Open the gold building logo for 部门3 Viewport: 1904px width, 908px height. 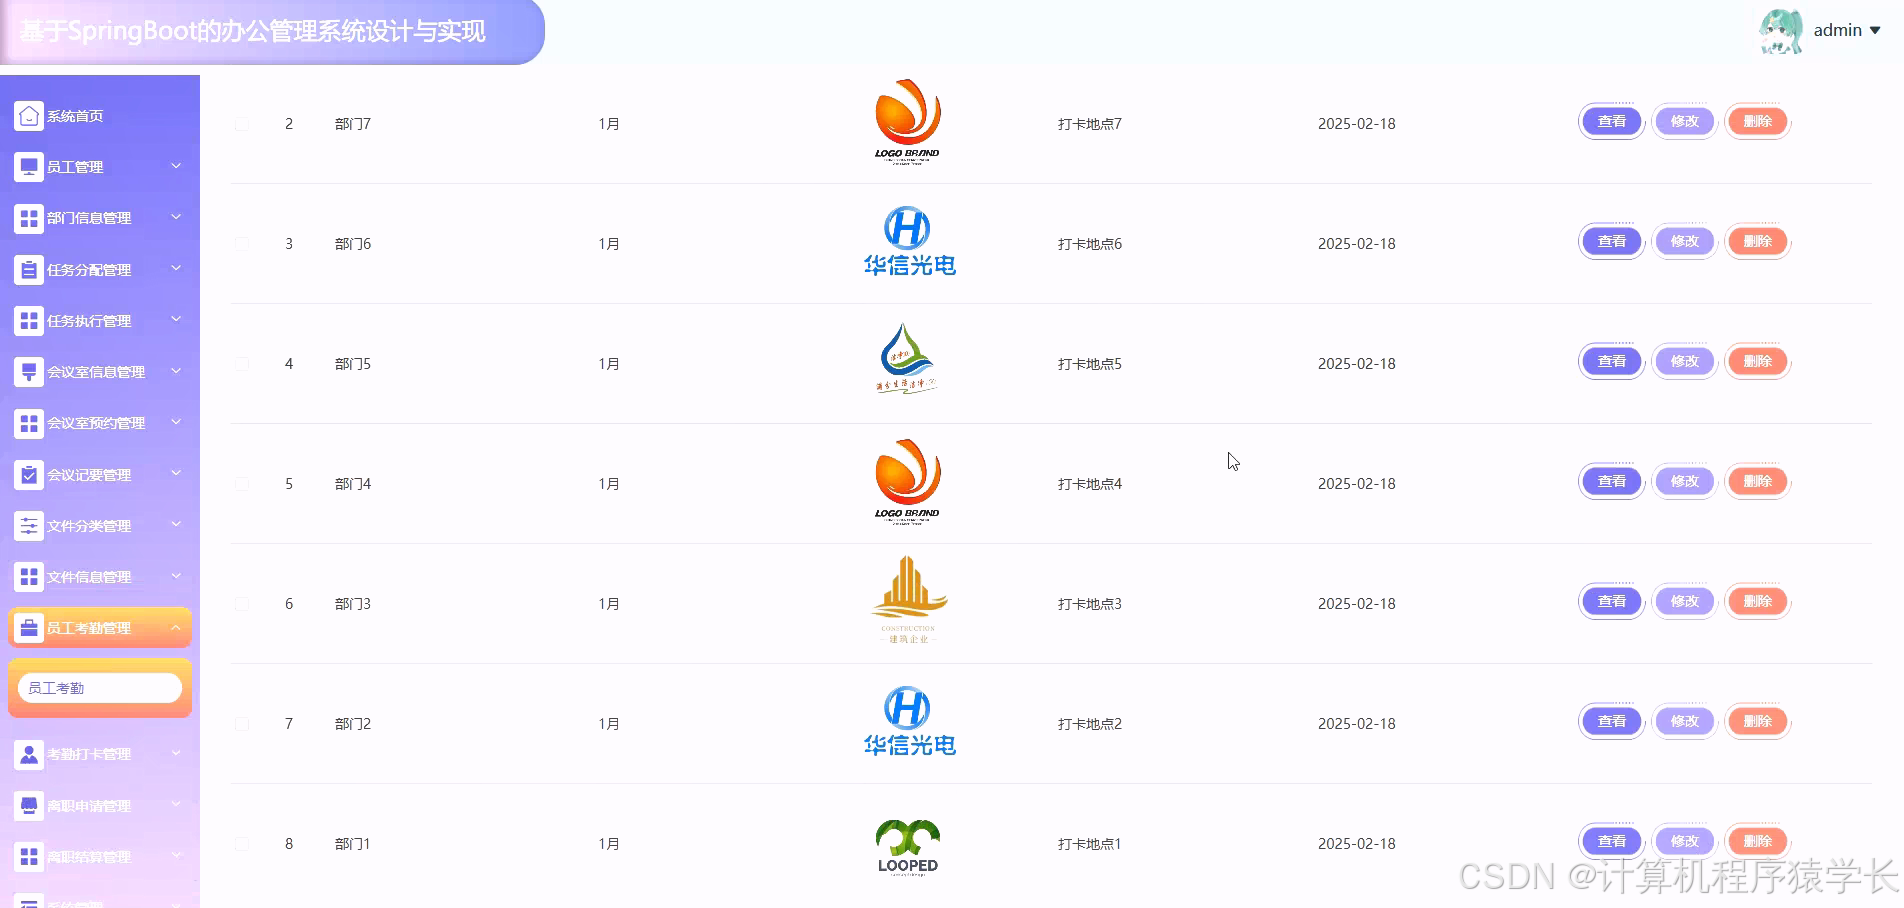coord(908,600)
